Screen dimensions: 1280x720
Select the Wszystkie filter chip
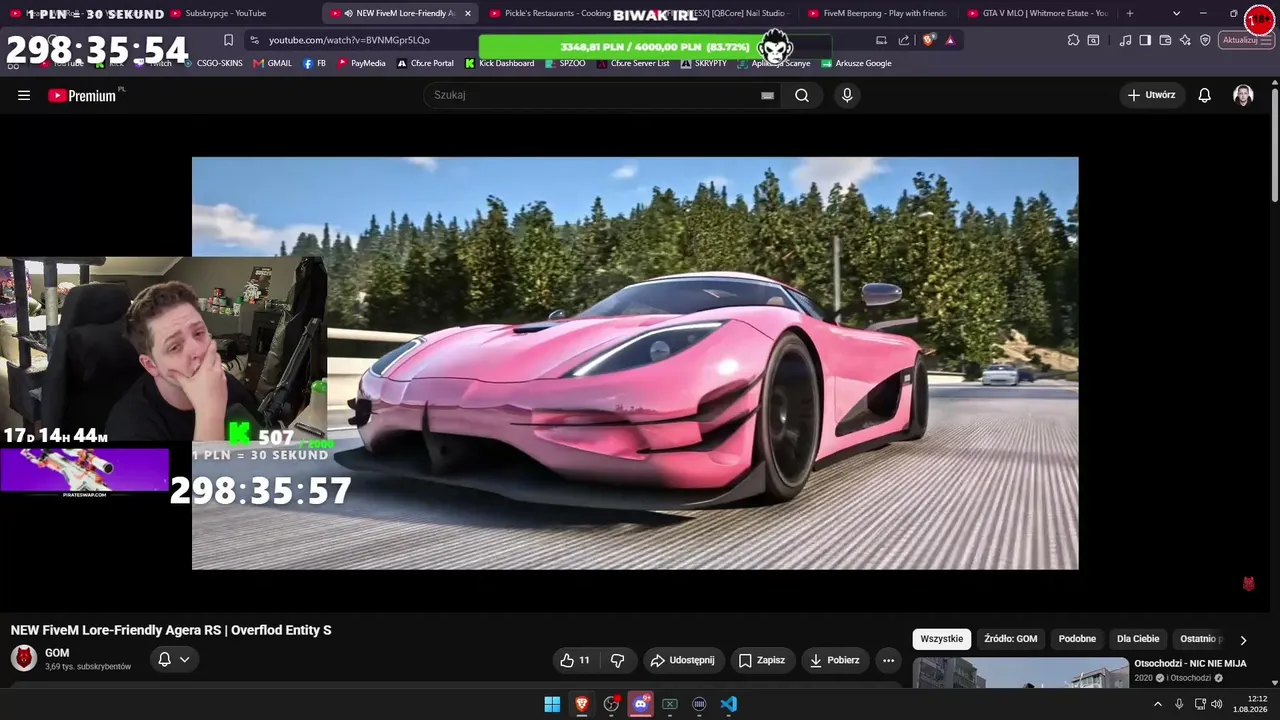[x=942, y=639]
